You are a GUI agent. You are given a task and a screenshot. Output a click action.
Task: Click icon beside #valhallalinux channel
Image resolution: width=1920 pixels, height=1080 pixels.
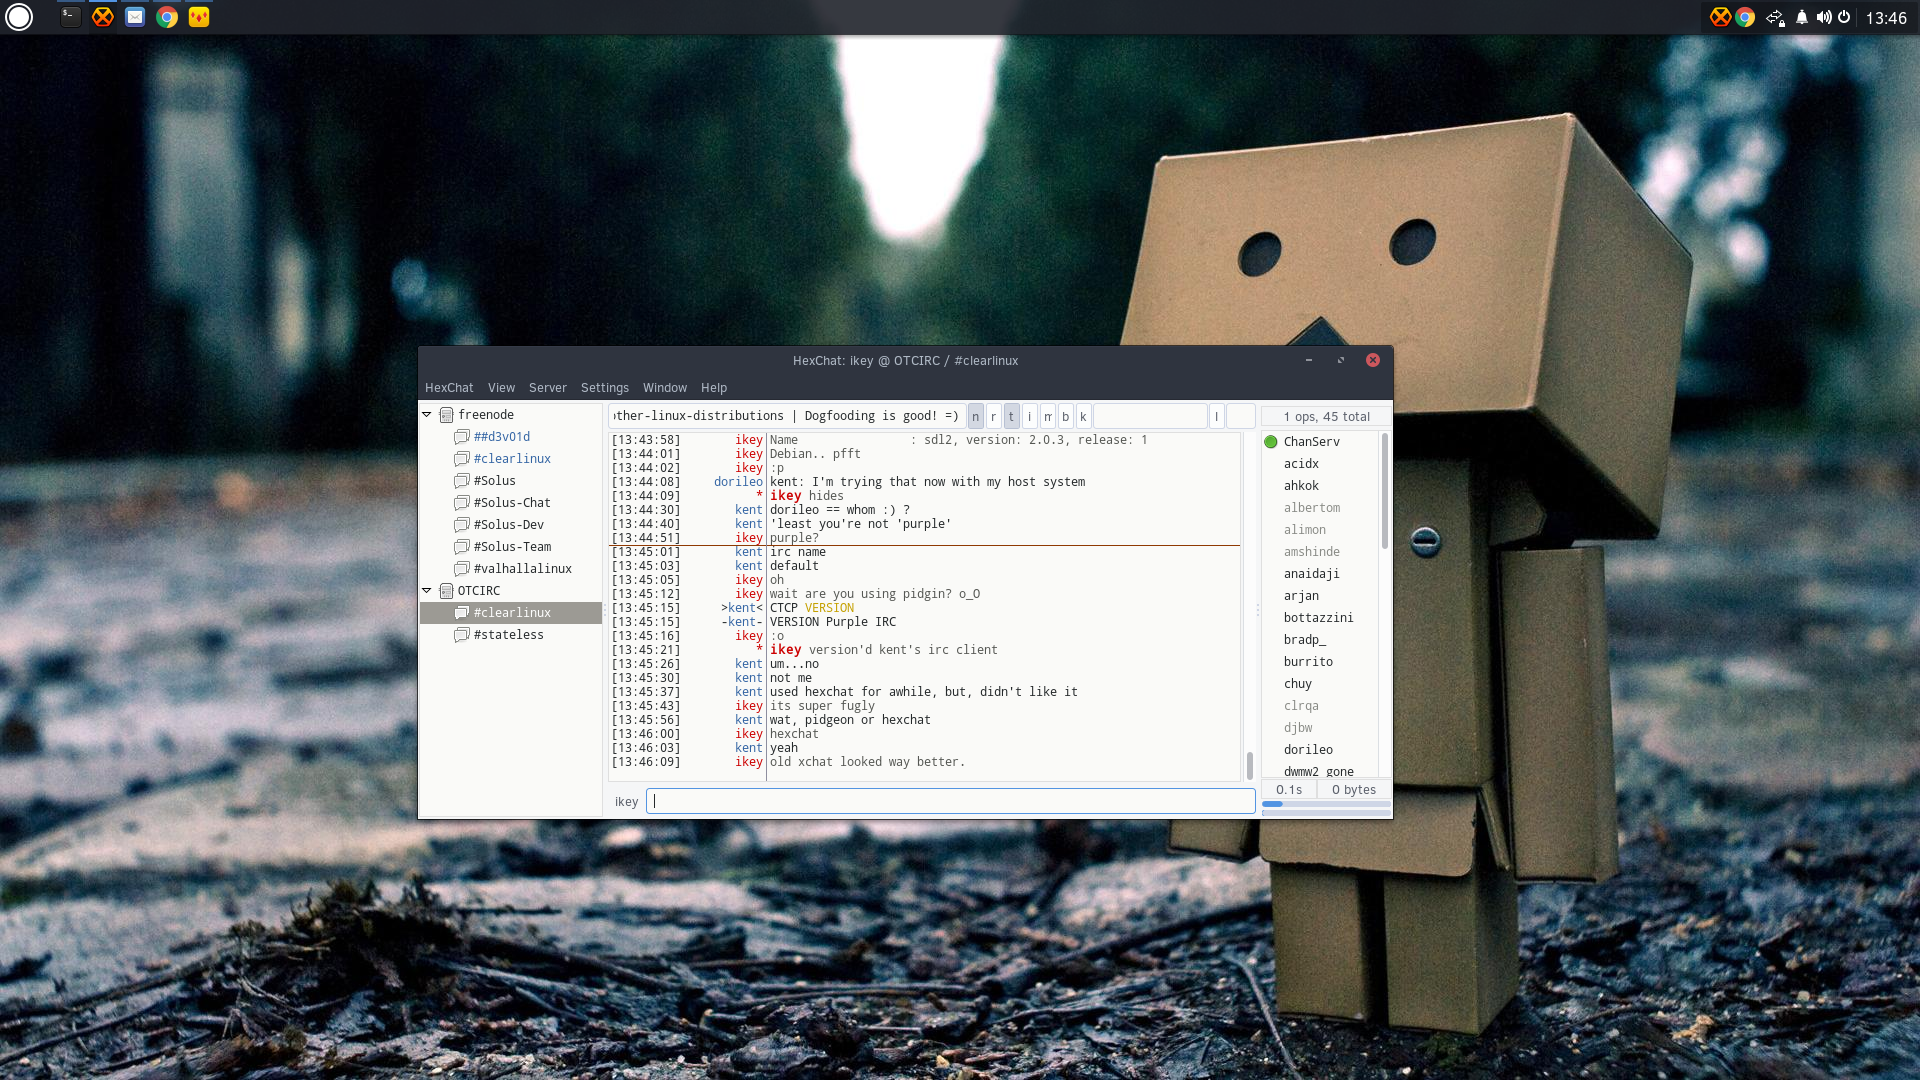click(462, 569)
